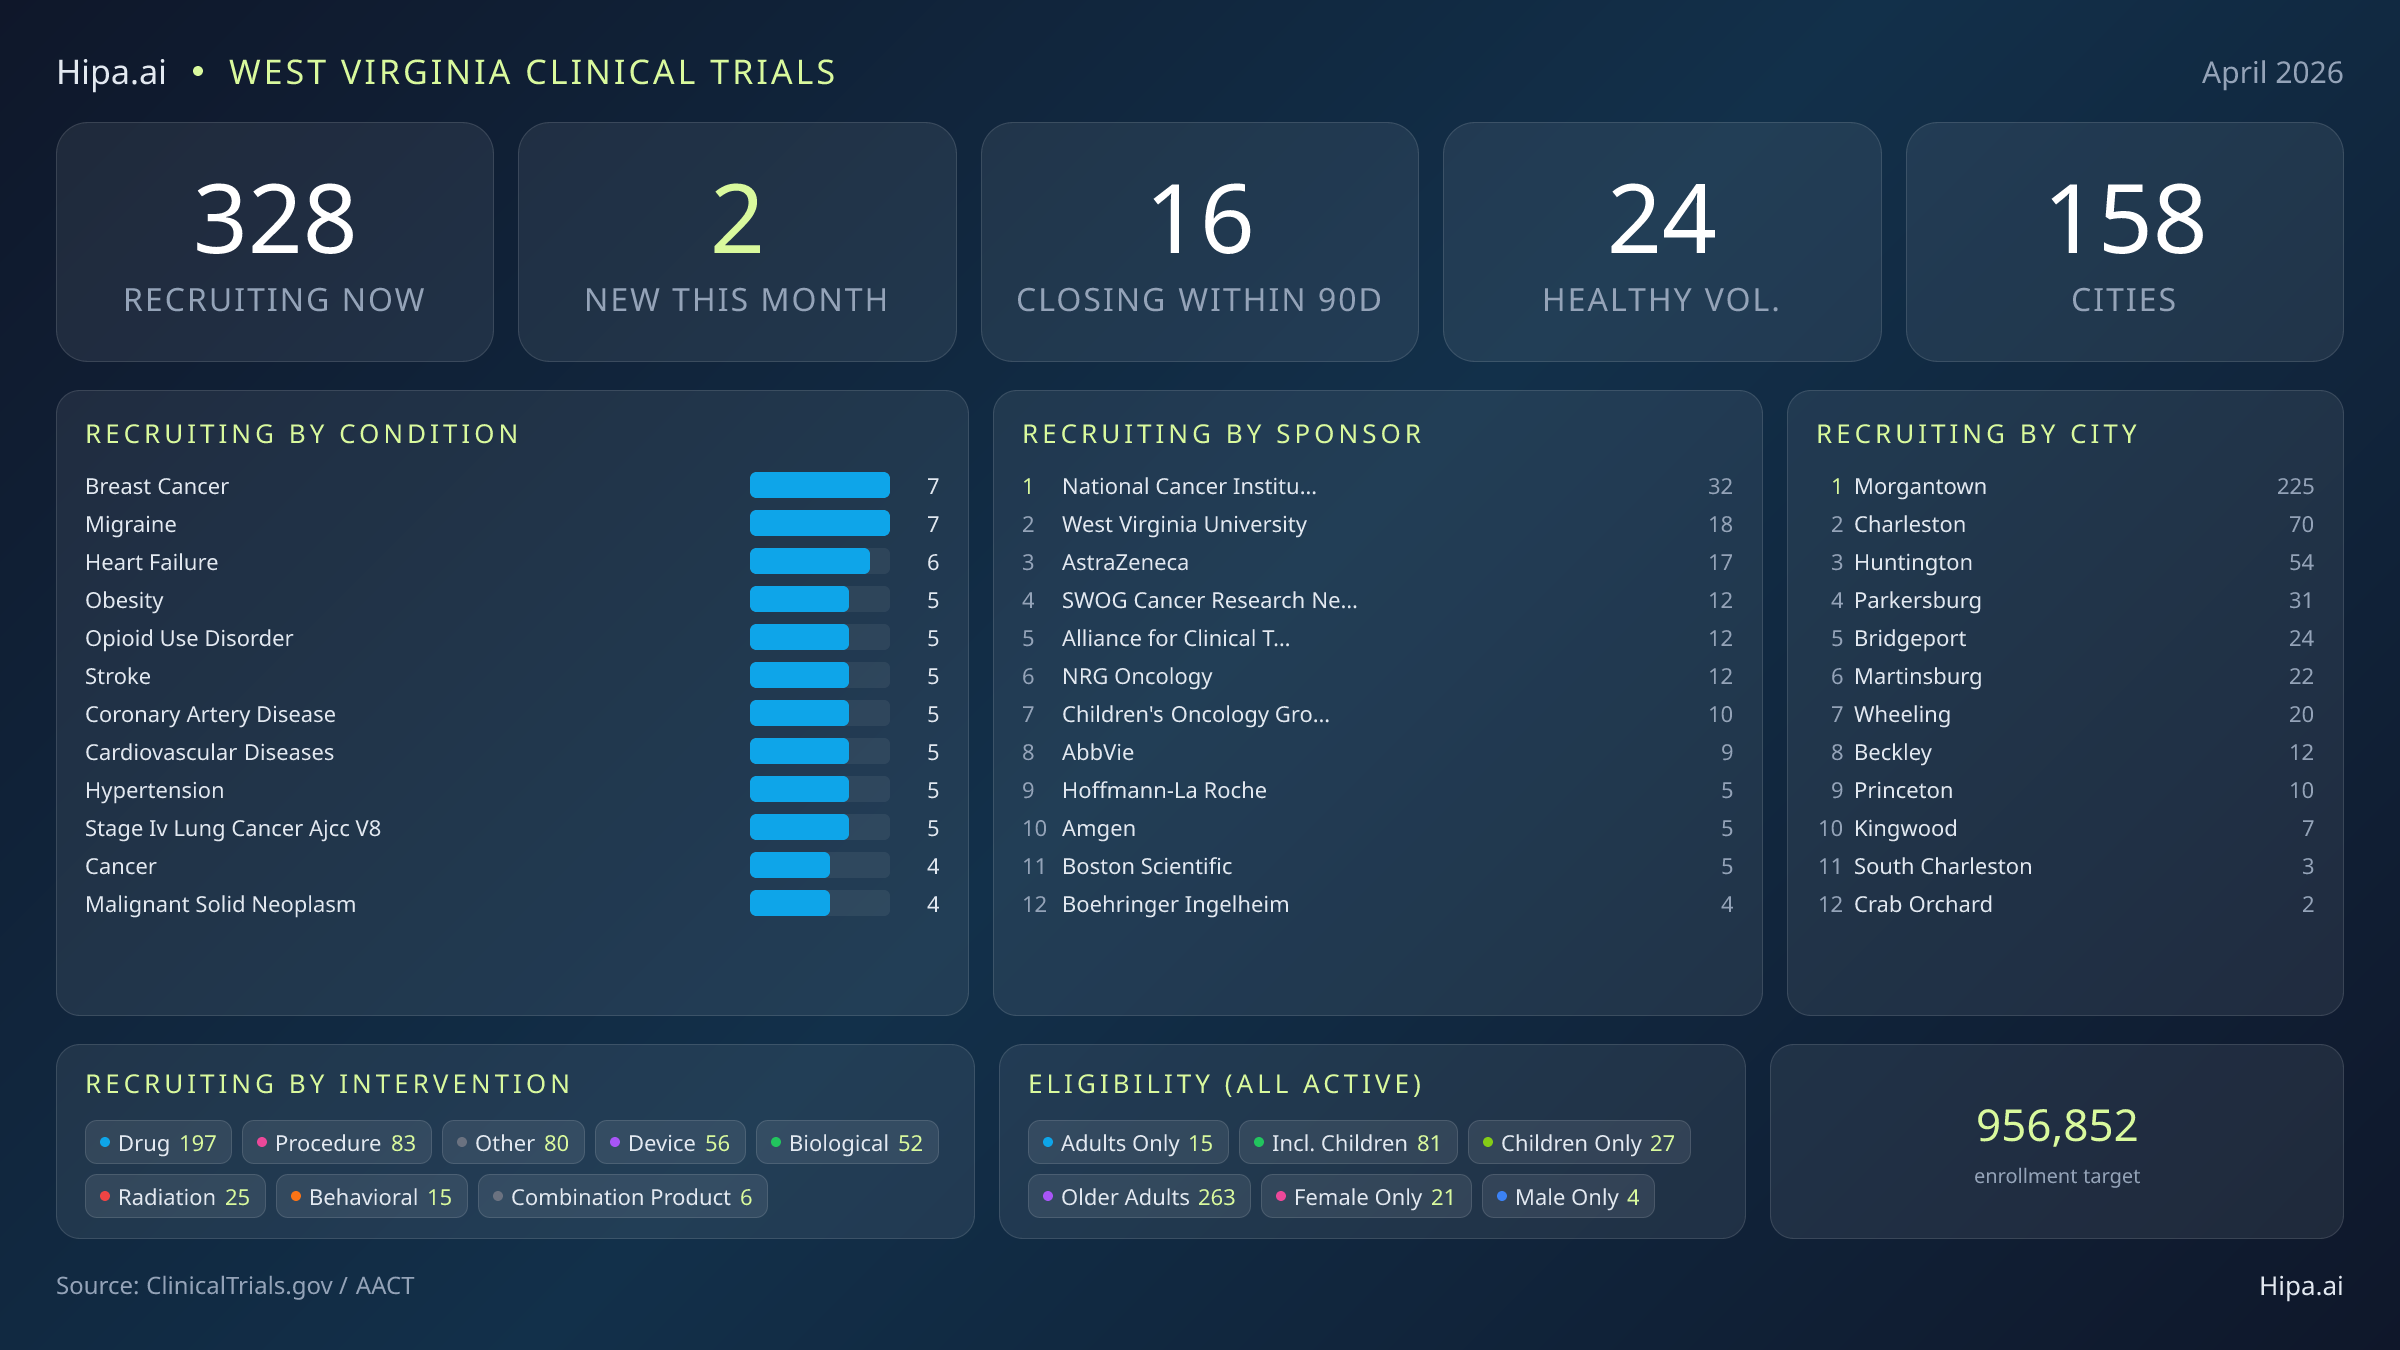Select the Device 56 chip
The image size is (2400, 1350).
pyautogui.click(x=670, y=1143)
